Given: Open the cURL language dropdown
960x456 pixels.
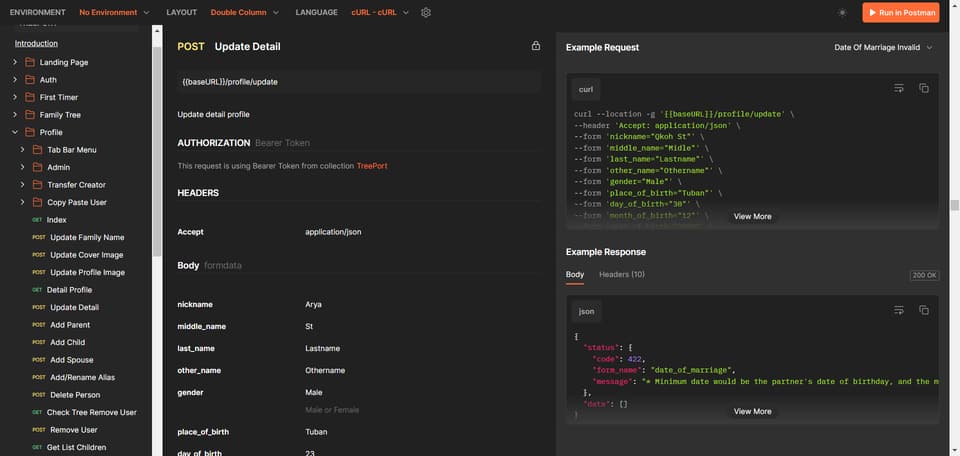Looking at the screenshot, I should 380,12.
